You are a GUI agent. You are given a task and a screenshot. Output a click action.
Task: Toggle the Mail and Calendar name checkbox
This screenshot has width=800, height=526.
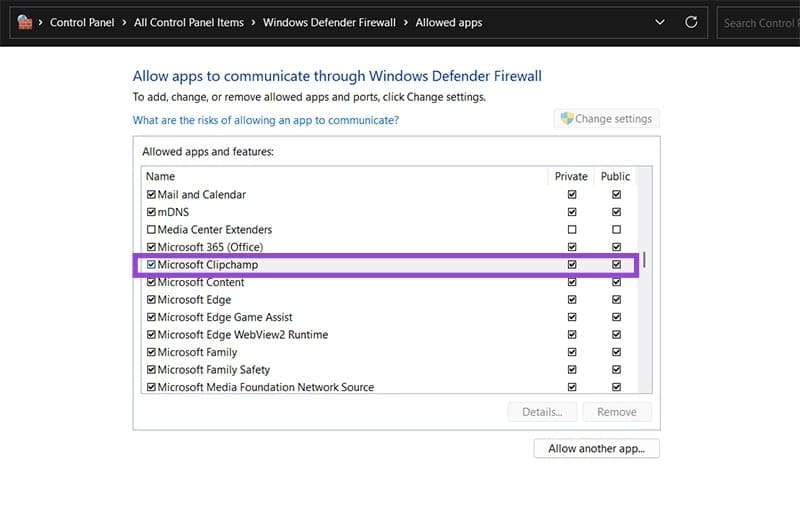[151, 194]
